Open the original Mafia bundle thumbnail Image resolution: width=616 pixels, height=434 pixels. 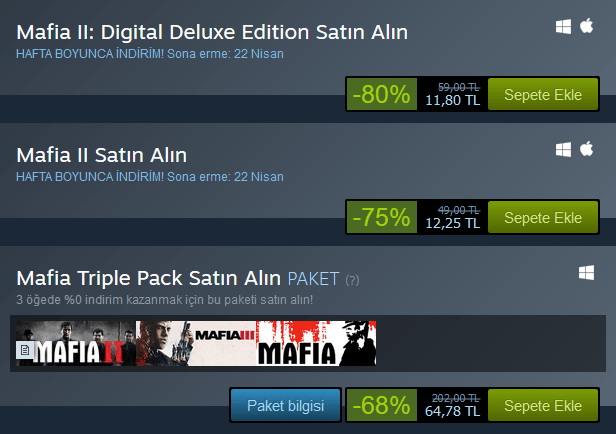coord(316,344)
